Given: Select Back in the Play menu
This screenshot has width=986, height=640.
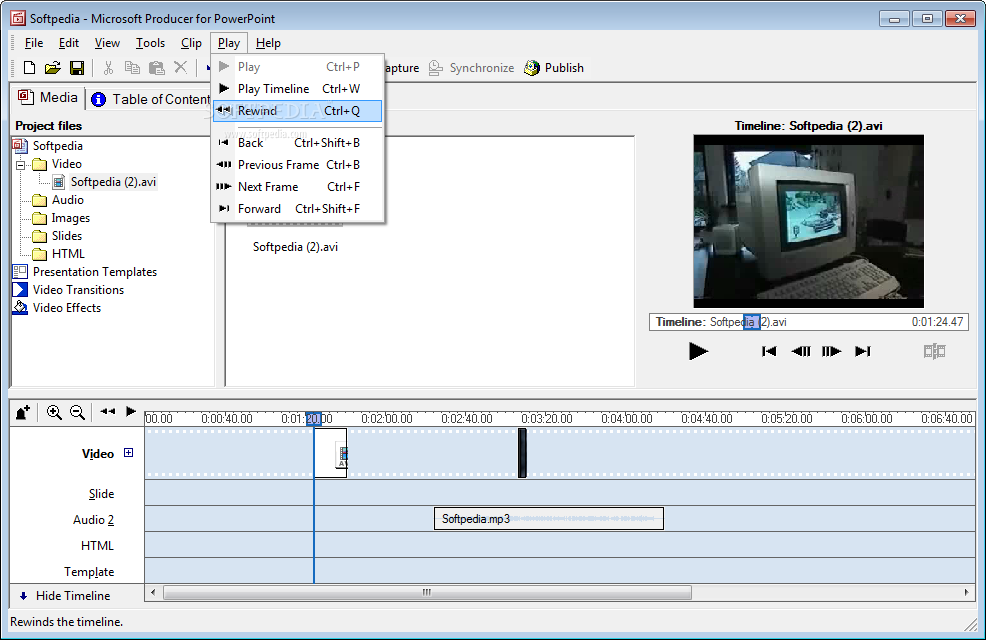Looking at the screenshot, I should pyautogui.click(x=297, y=143).
